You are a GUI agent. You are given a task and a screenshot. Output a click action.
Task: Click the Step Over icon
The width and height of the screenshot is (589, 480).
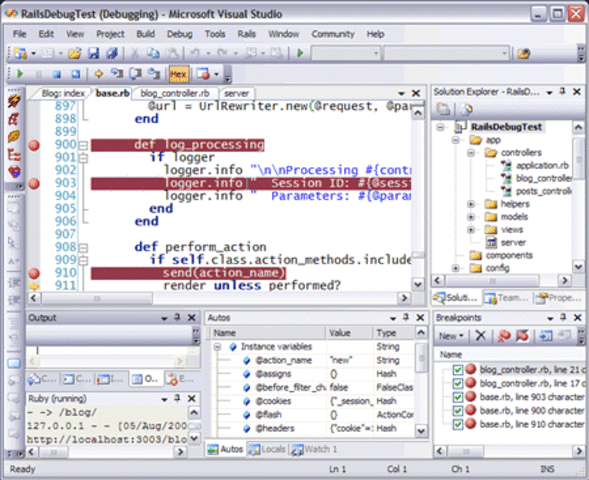pyautogui.click(x=135, y=74)
